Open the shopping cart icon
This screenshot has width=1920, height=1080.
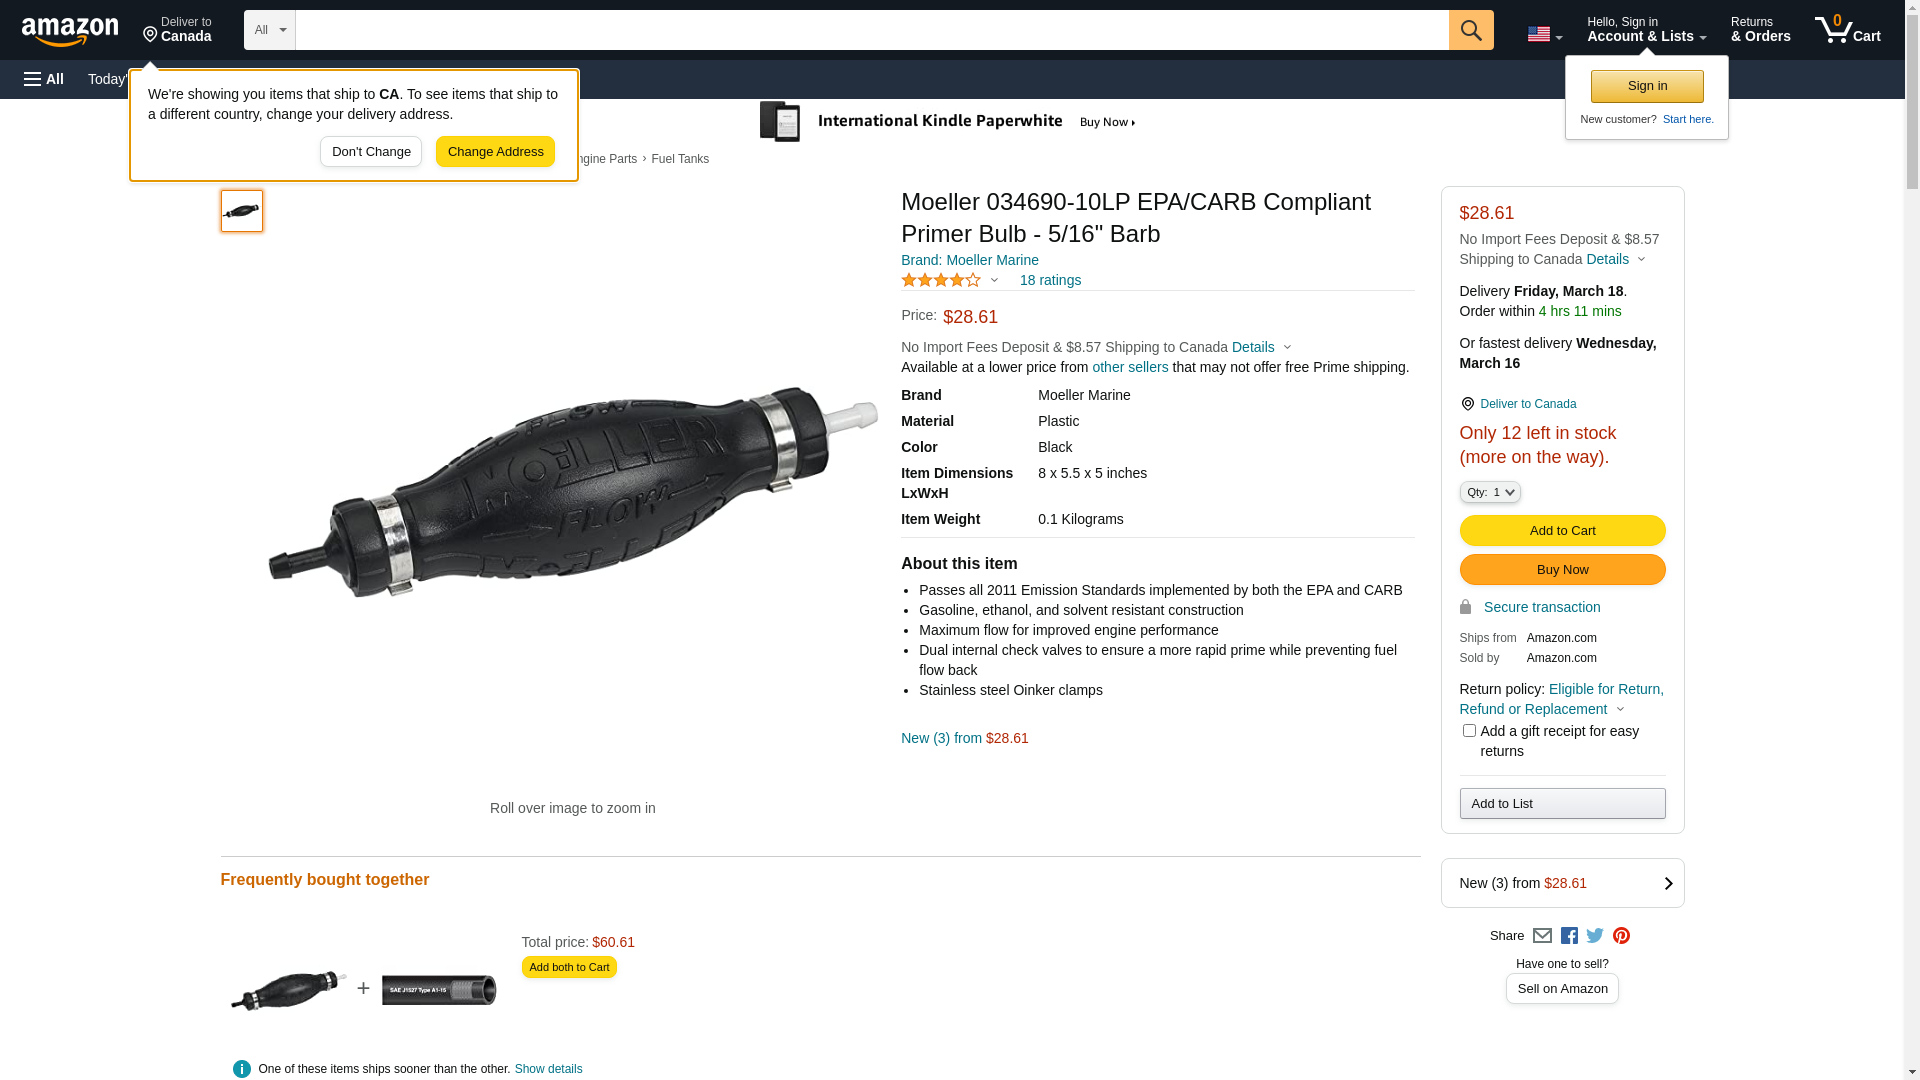(1847, 30)
